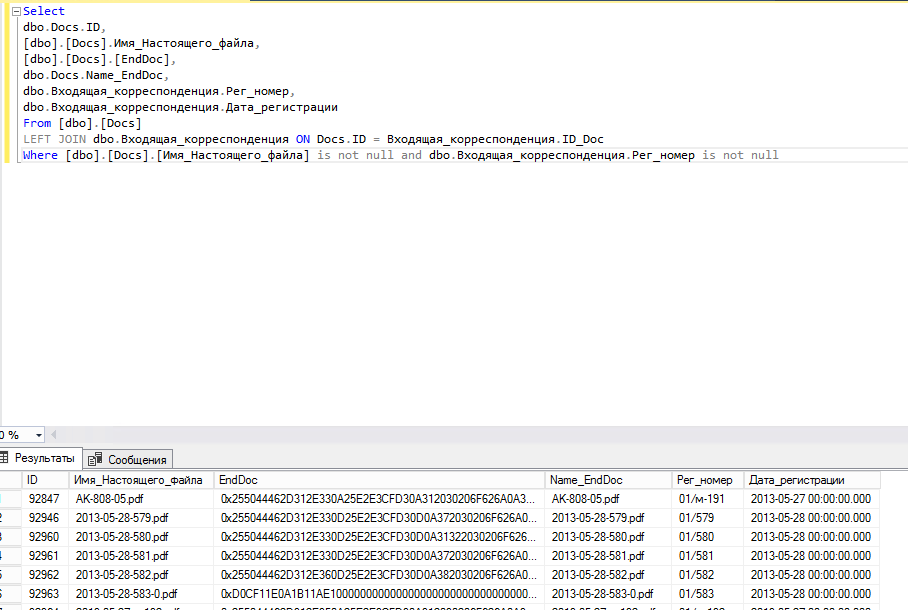This screenshot has width=908, height=610.
Task: Select 2013-05-28-580.pdf in the Имя_Настоящего_файла column
Action: pos(141,537)
